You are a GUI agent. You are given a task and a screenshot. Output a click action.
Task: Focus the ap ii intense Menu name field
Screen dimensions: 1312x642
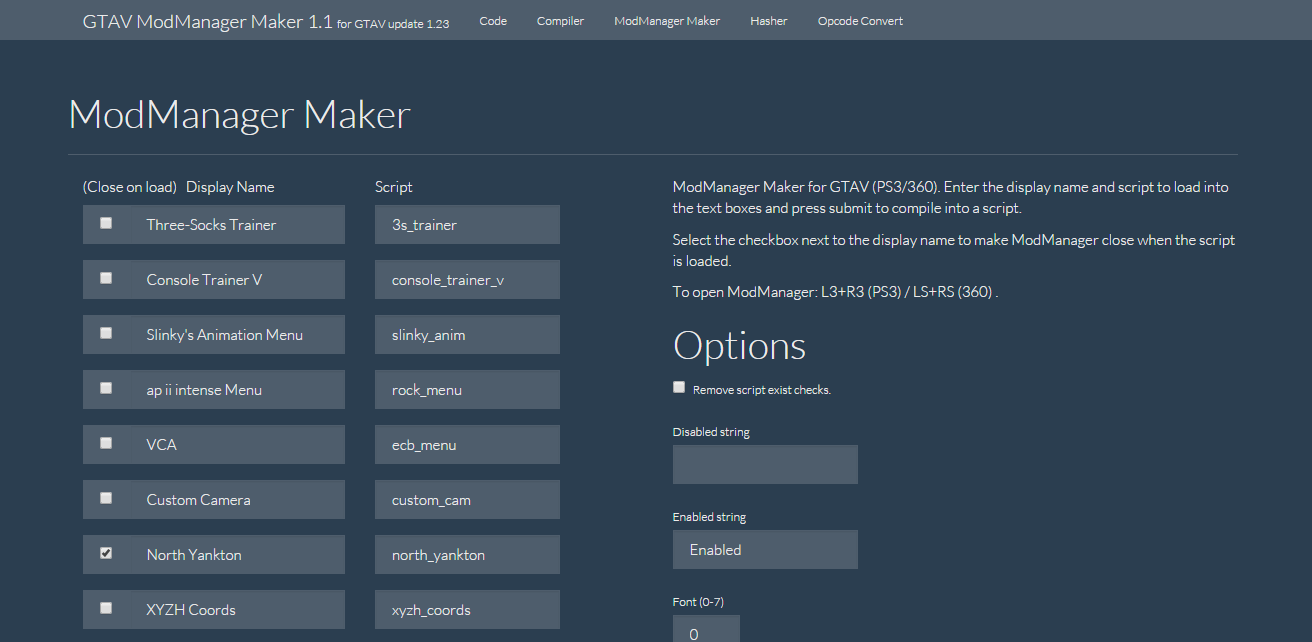click(x=237, y=390)
